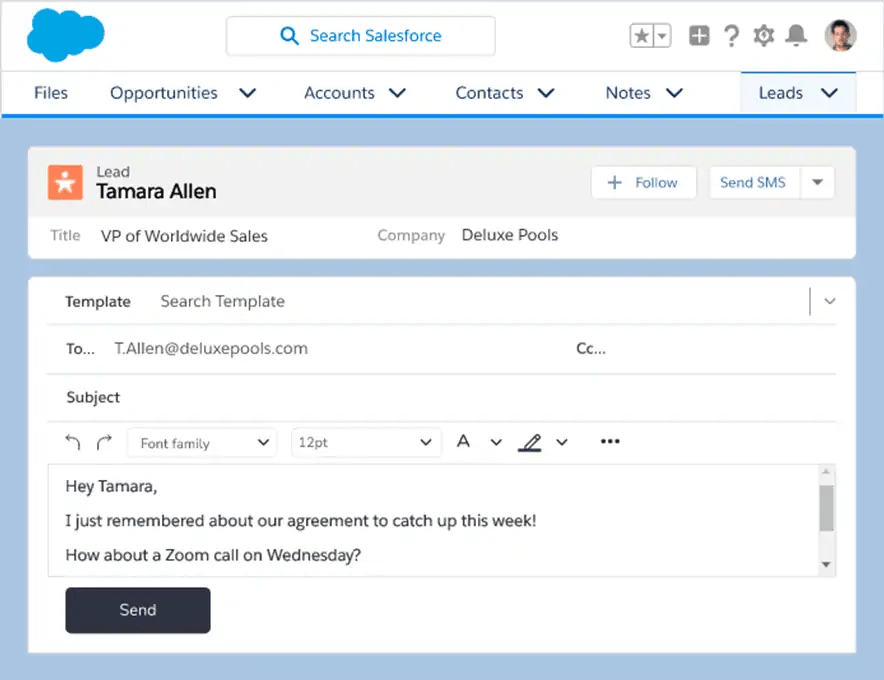Switch to the Contacts tab
Image resolution: width=884 pixels, height=680 pixels.
[489, 92]
